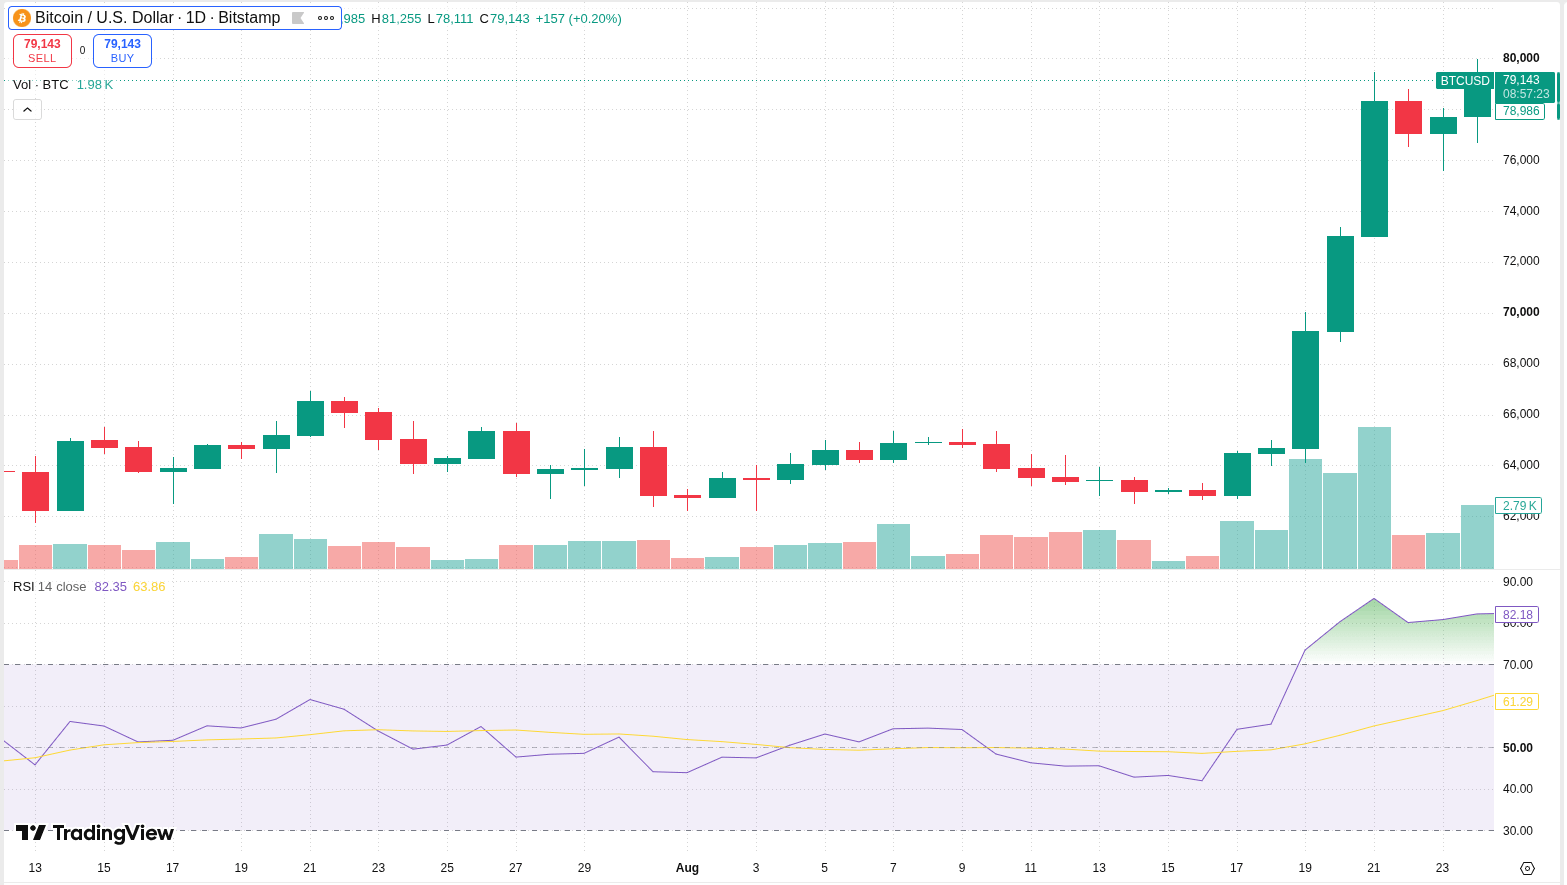Click the countdown timer 08:57:23 price label
Viewport: 1567px width, 885px height.
coord(1525,94)
